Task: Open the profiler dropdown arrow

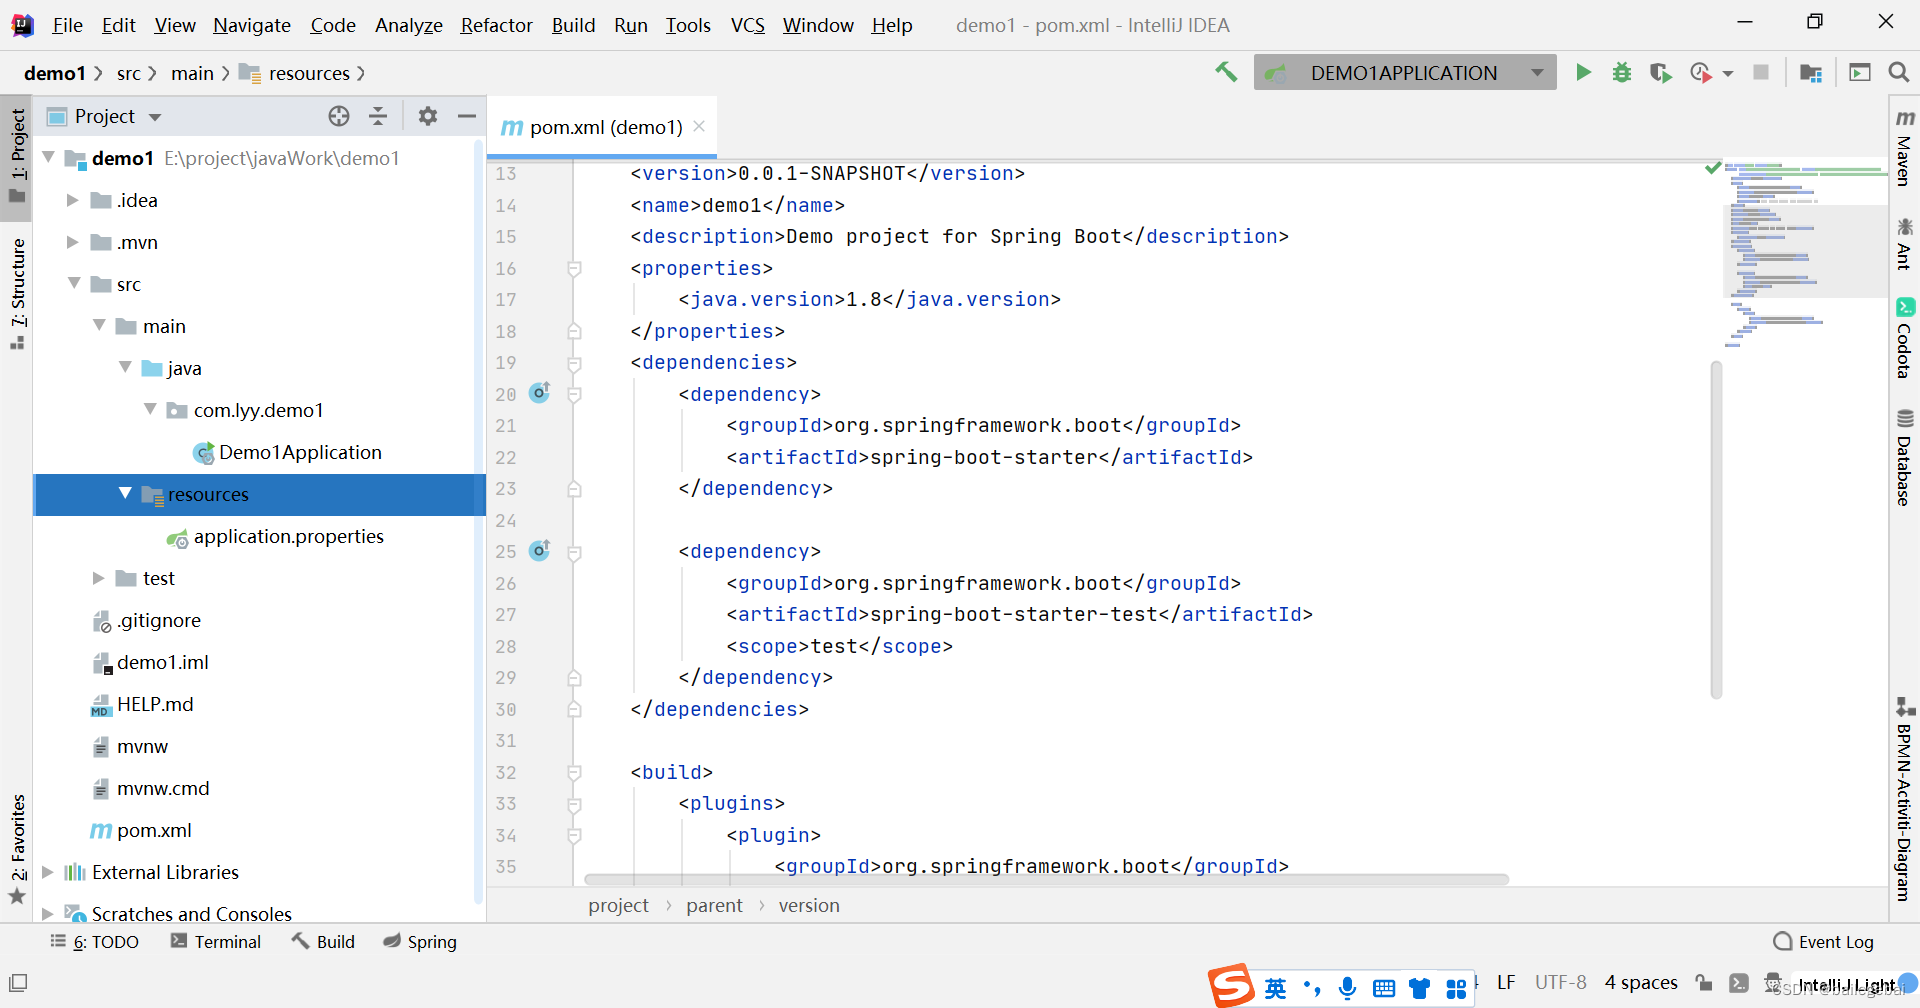Action: click(x=1728, y=73)
